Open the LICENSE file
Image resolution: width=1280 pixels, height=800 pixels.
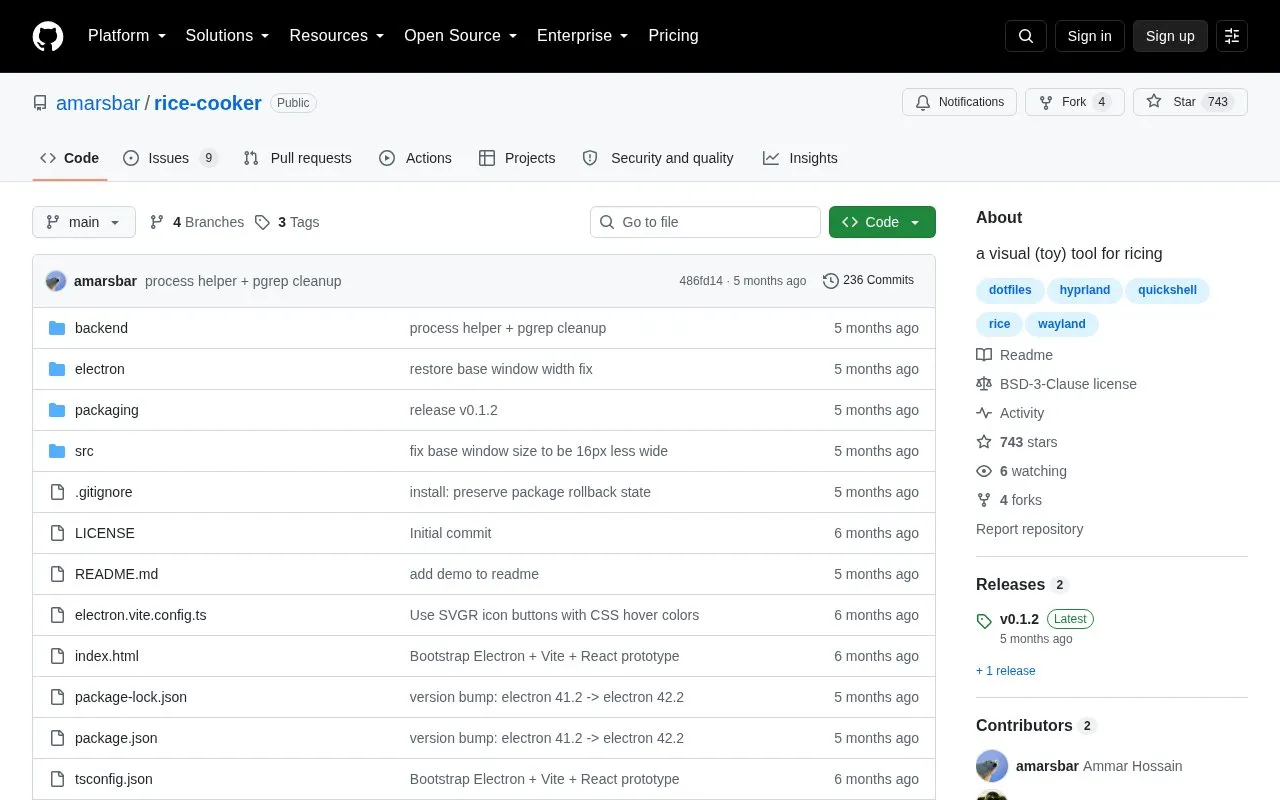pos(105,533)
